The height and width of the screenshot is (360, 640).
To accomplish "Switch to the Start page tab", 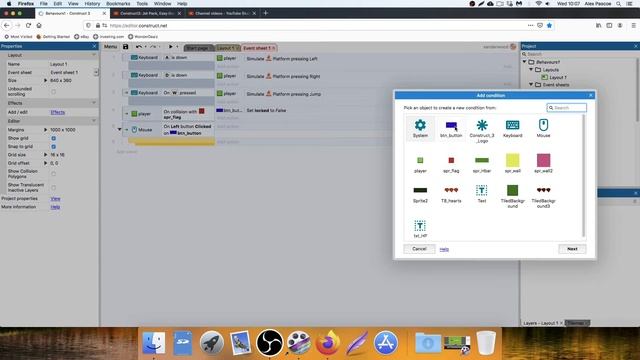I will tap(198, 48).
